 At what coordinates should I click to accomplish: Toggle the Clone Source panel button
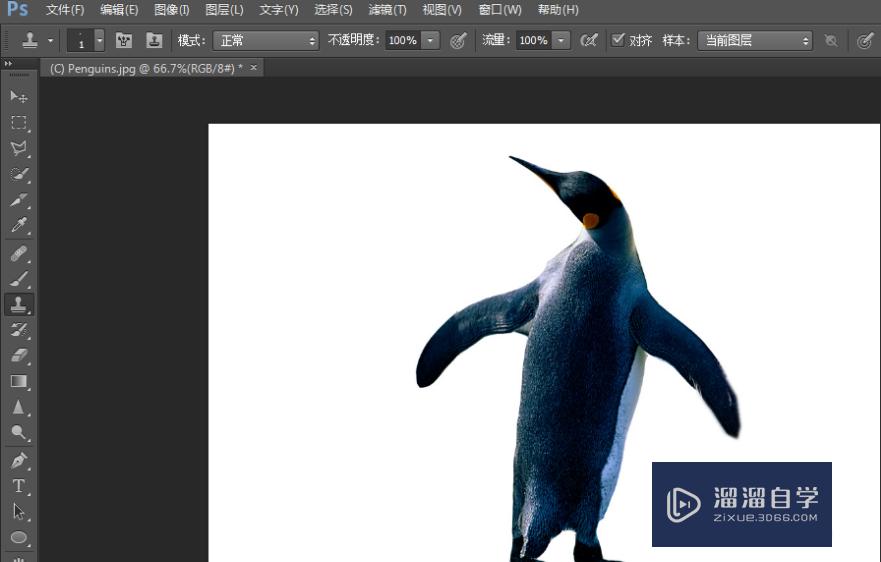pyautogui.click(x=154, y=40)
